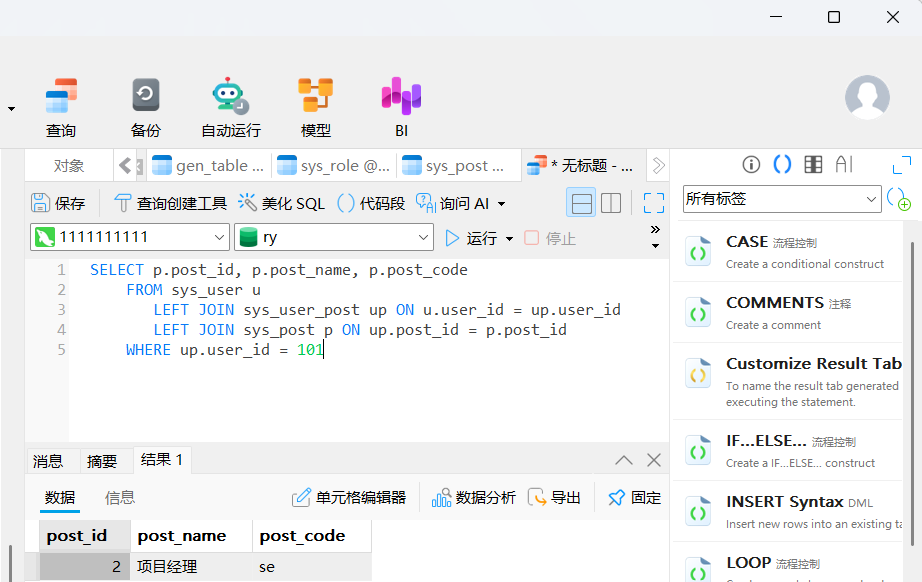Open the 所有标签 tags dropdown

[782, 199]
